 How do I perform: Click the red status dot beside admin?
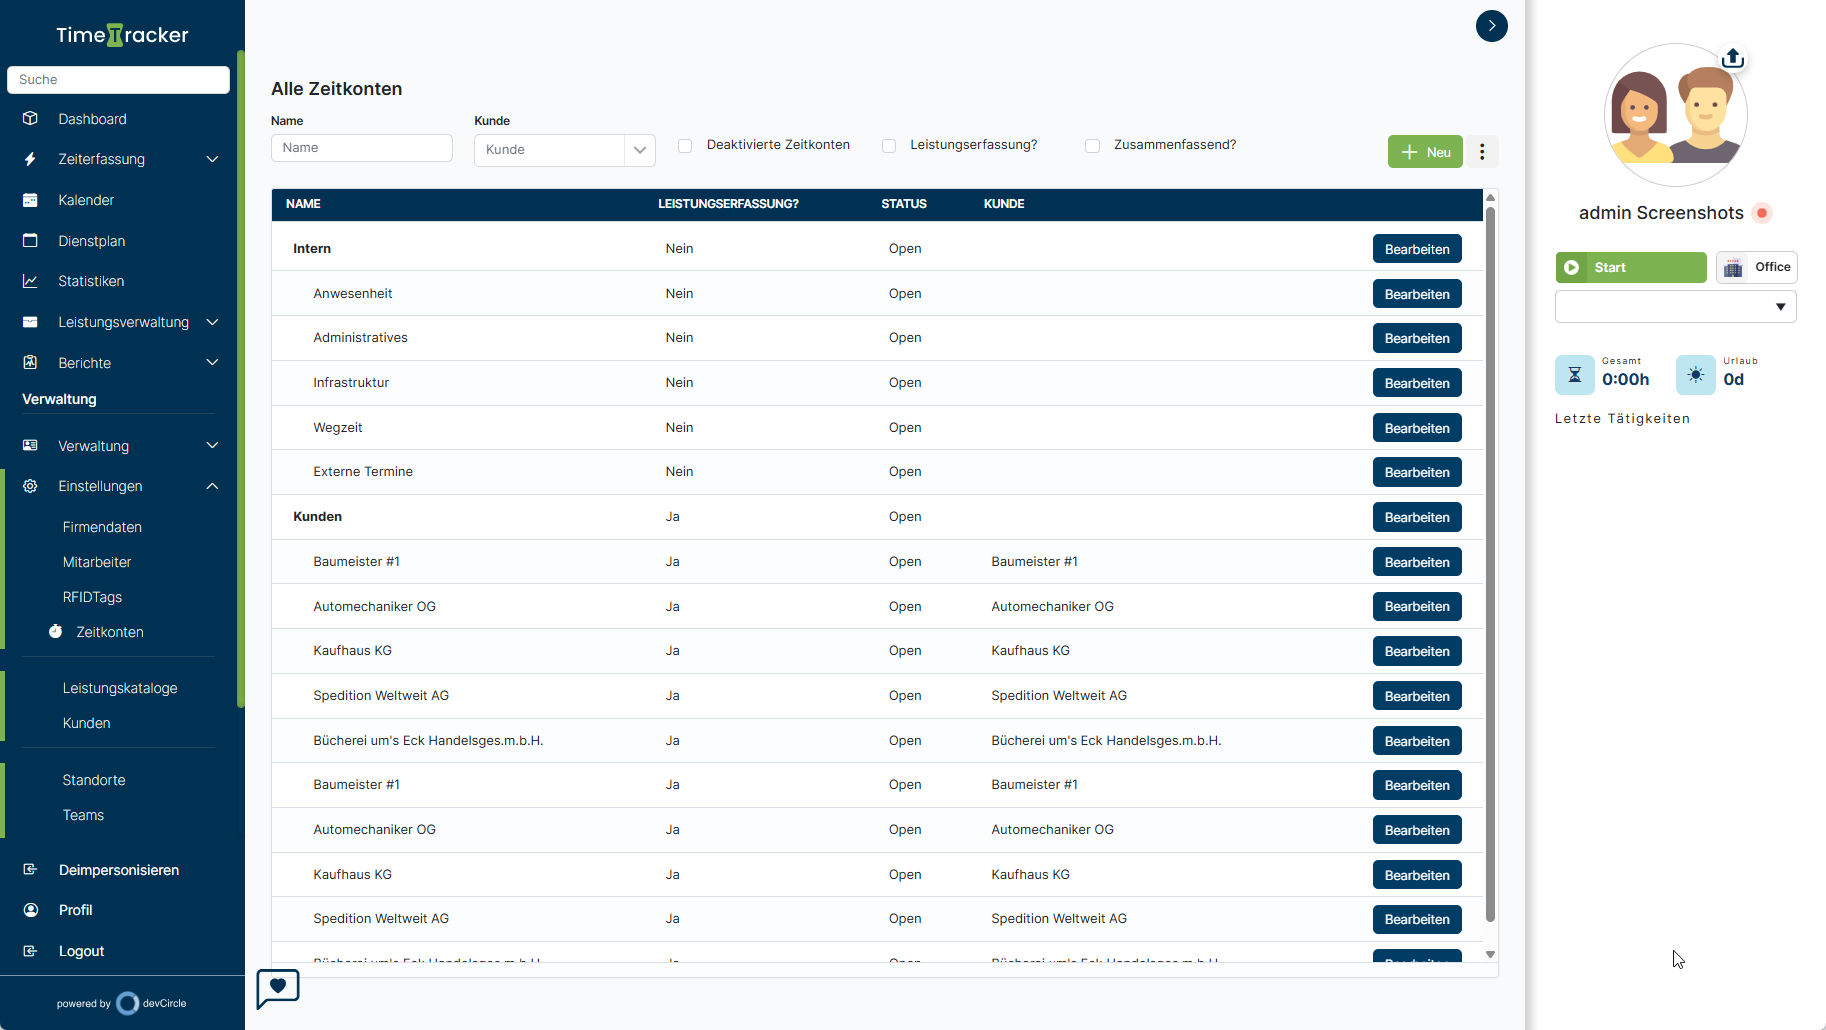tap(1762, 213)
